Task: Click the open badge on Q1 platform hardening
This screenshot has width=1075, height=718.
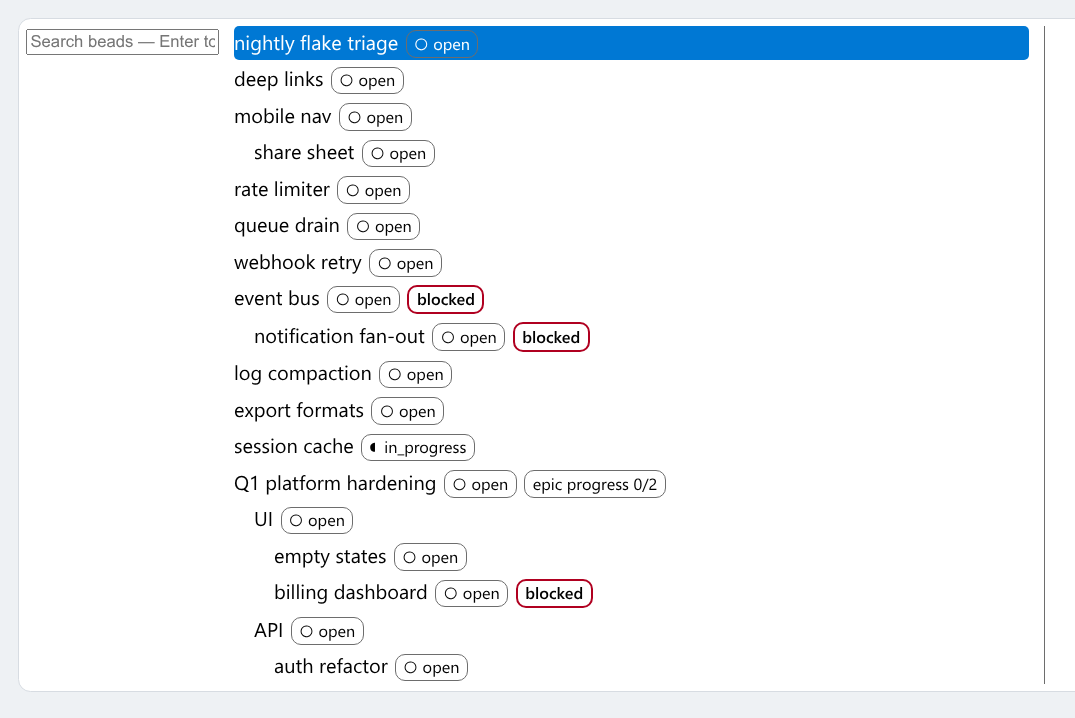Action: (x=481, y=484)
